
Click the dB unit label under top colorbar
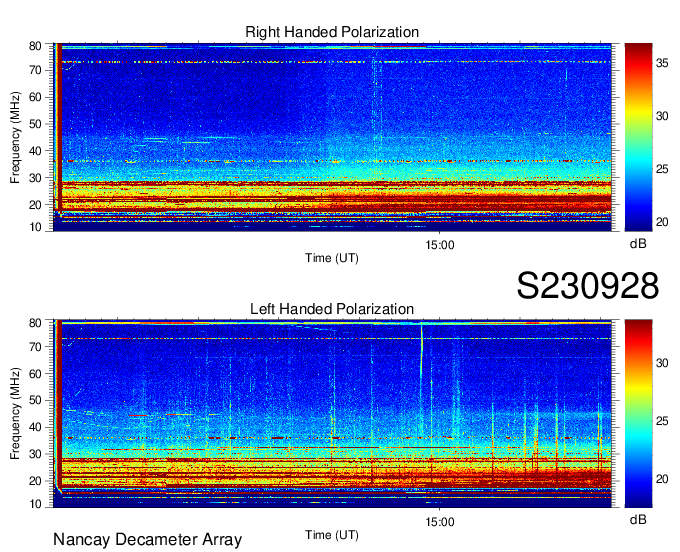click(x=638, y=244)
